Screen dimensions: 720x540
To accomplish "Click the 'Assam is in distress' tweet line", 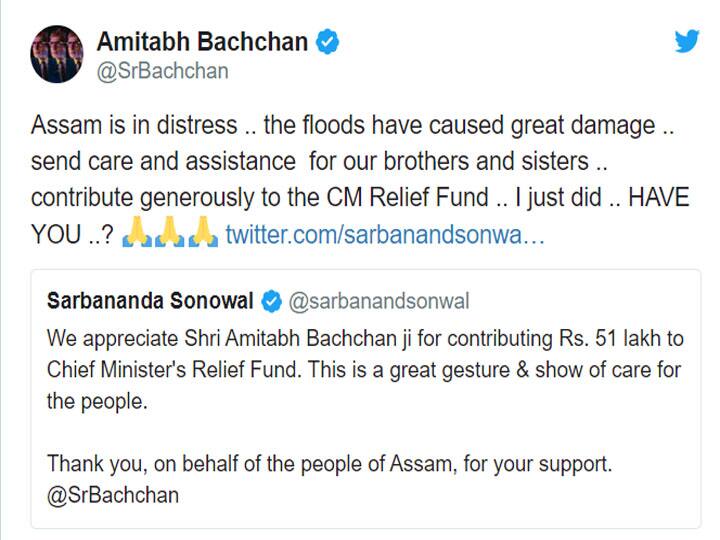I will (x=135, y=126).
